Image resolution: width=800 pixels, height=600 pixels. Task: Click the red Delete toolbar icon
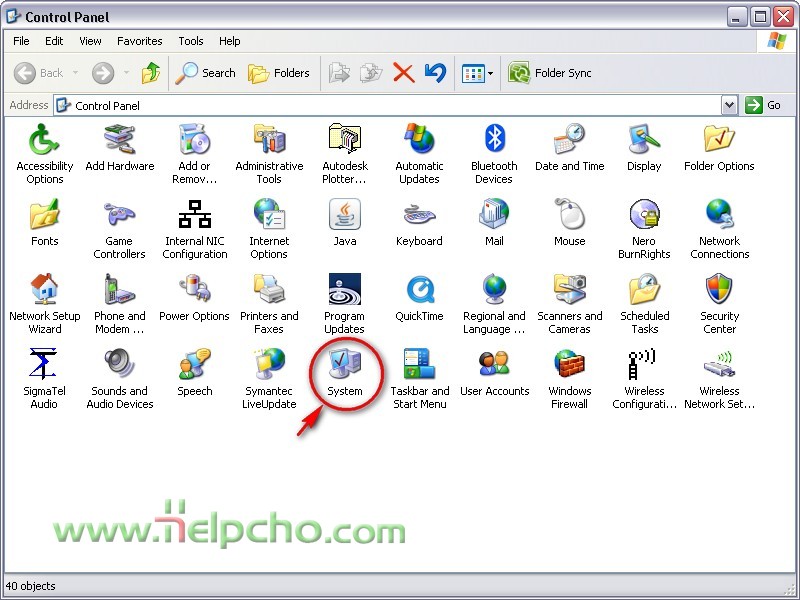[x=404, y=73]
